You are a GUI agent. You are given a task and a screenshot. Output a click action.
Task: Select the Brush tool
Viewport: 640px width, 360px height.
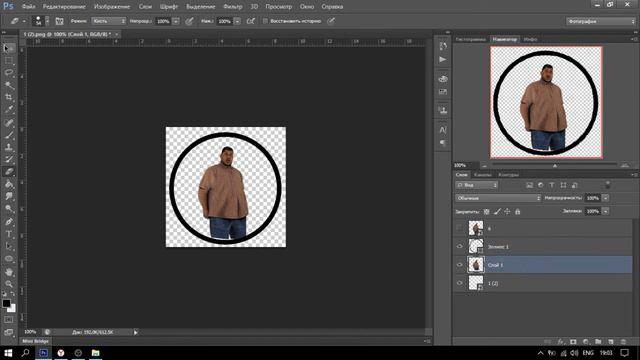9,135
